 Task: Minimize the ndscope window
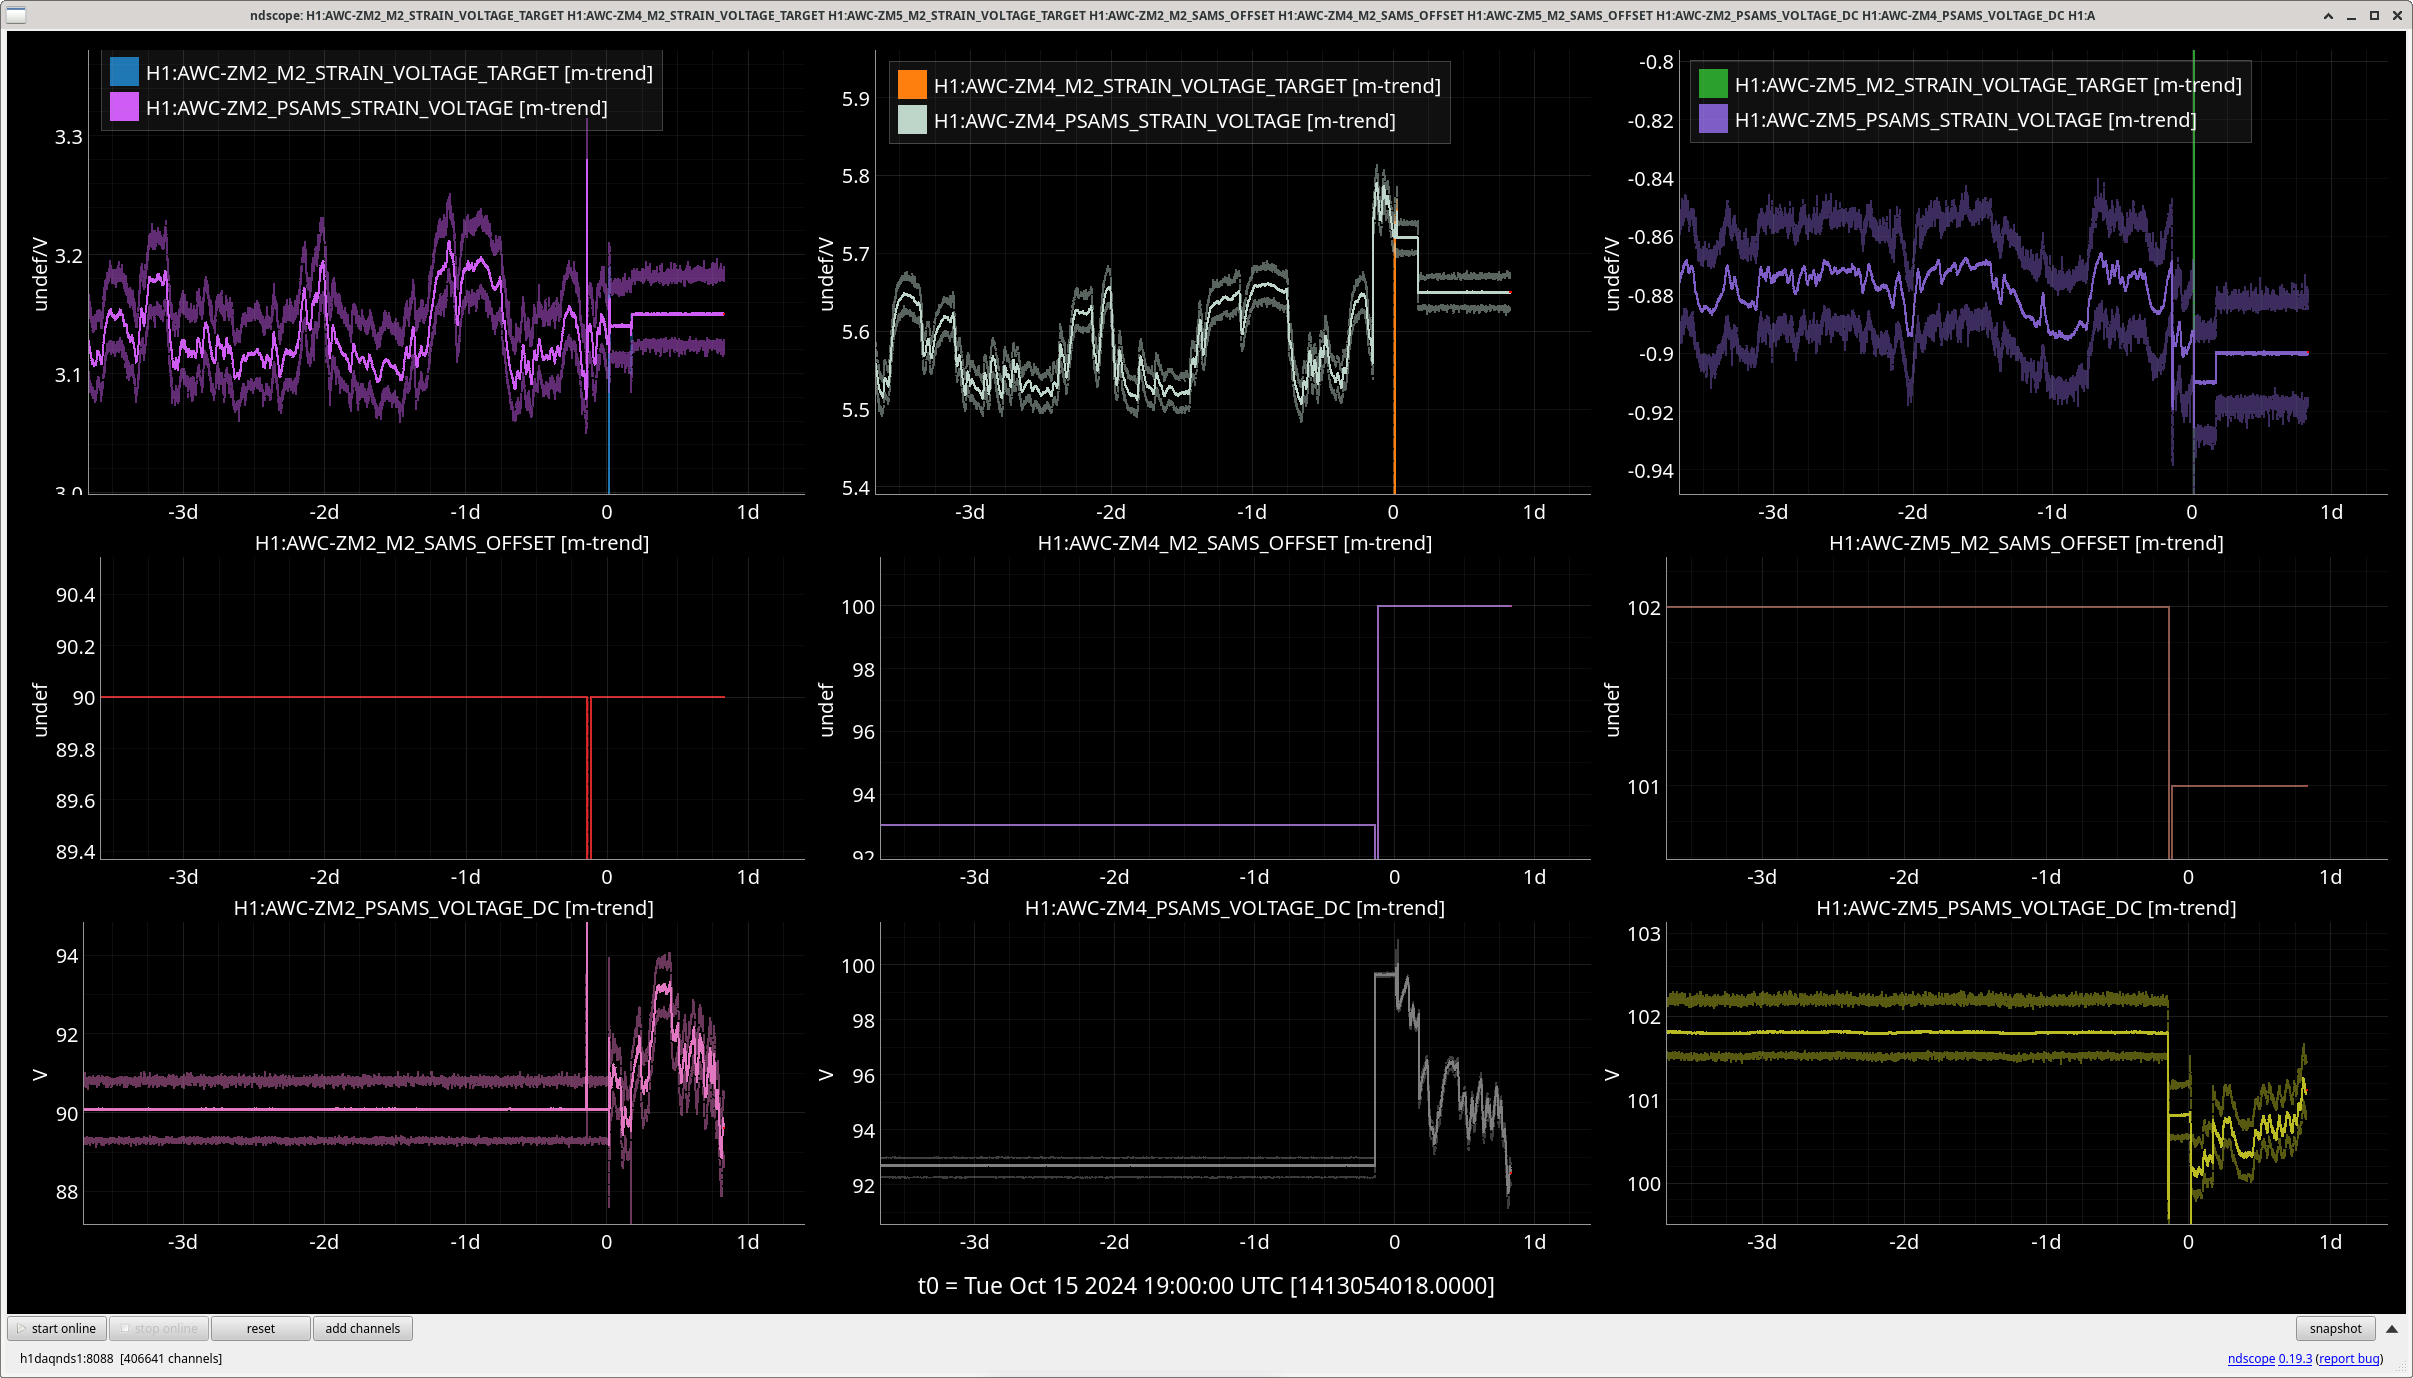click(x=2351, y=15)
